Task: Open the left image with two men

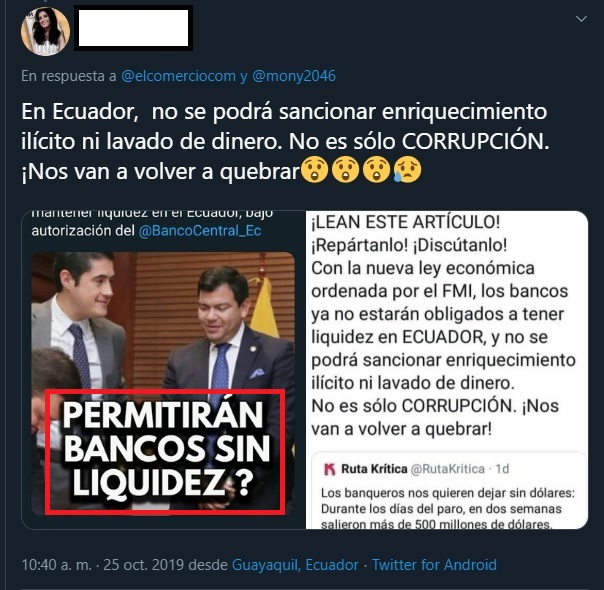Action: (x=163, y=370)
